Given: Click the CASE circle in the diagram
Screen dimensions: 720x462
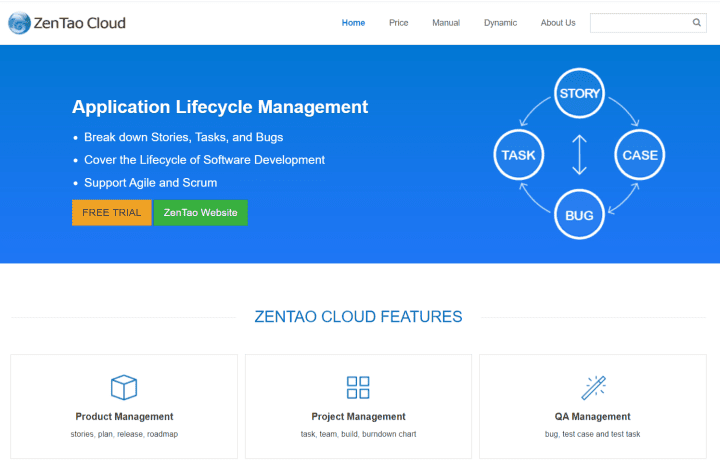Looking at the screenshot, I should click(x=640, y=155).
